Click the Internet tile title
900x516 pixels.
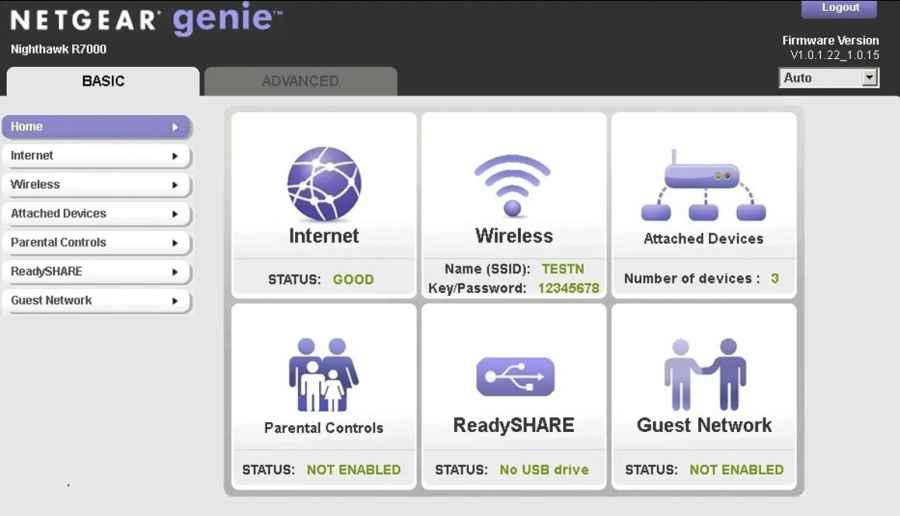(x=324, y=236)
